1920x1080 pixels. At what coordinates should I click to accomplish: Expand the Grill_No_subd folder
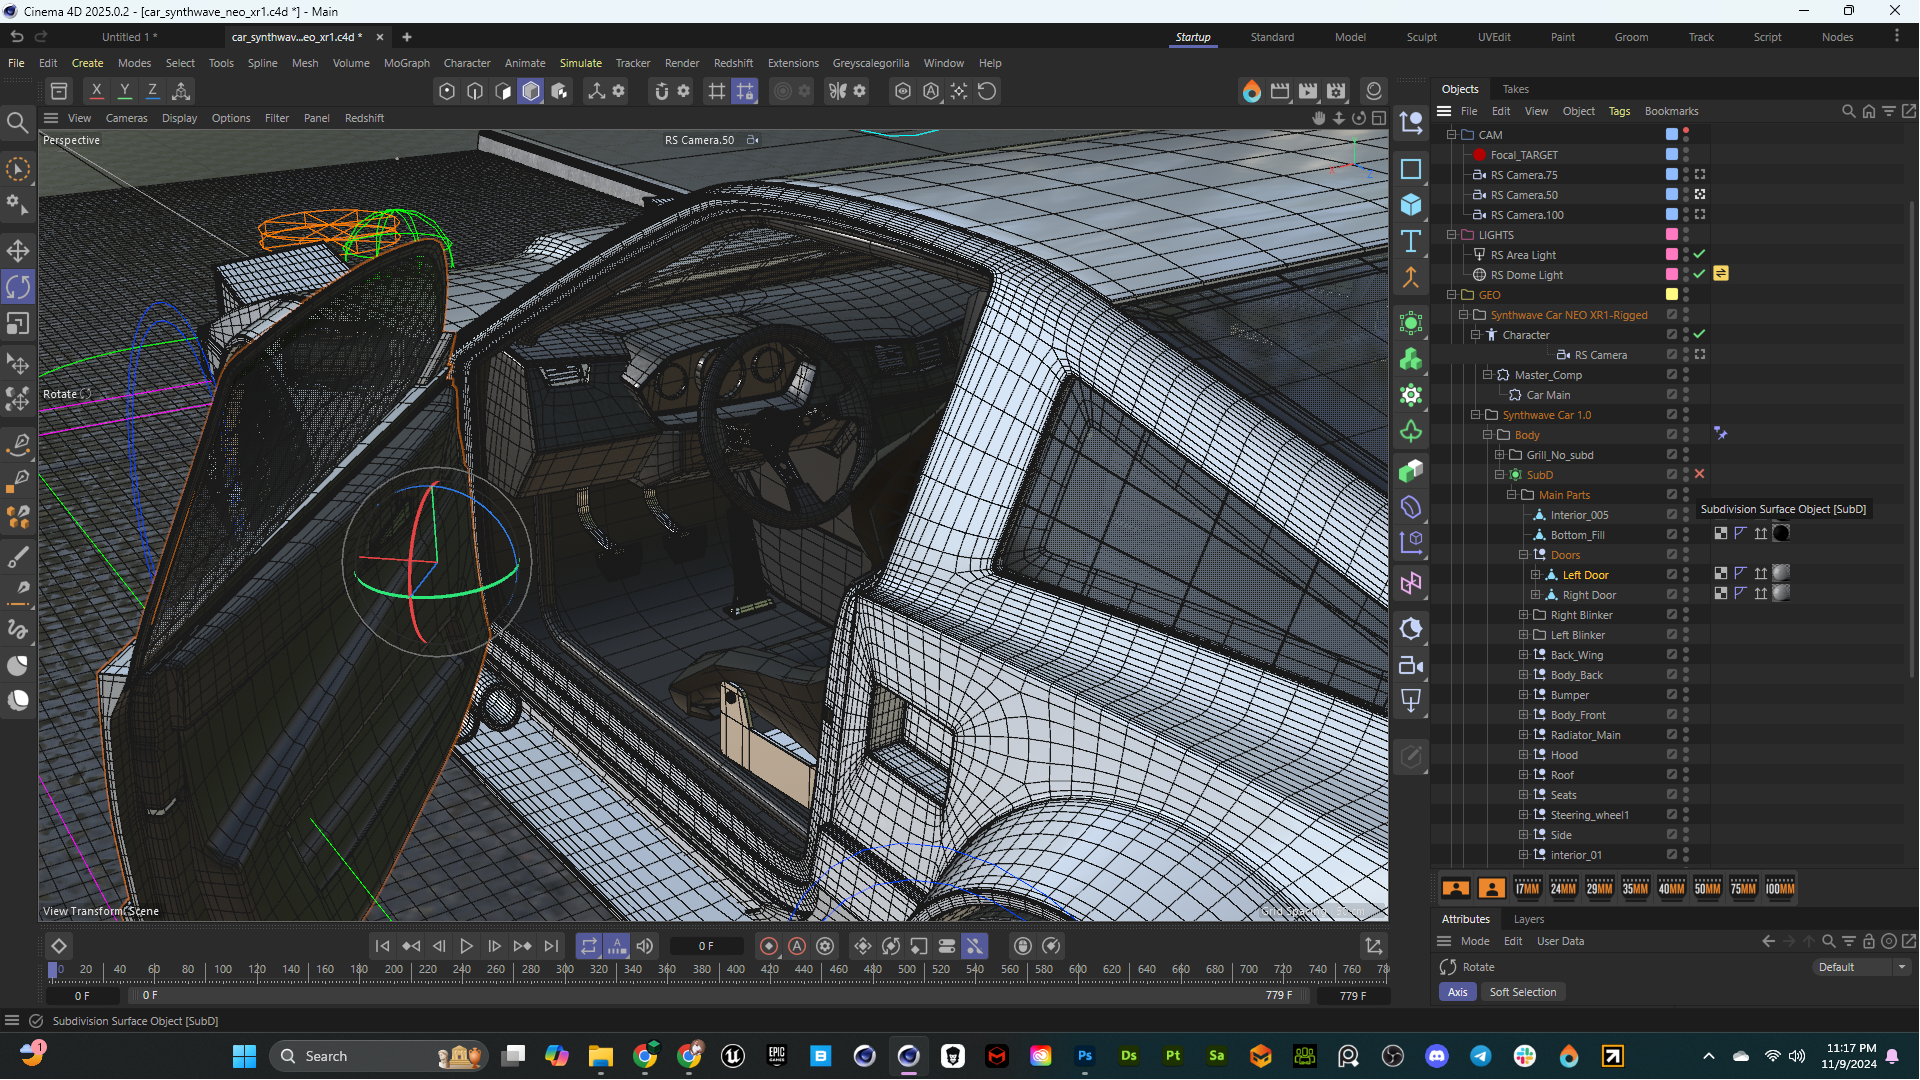[x=1500, y=455]
